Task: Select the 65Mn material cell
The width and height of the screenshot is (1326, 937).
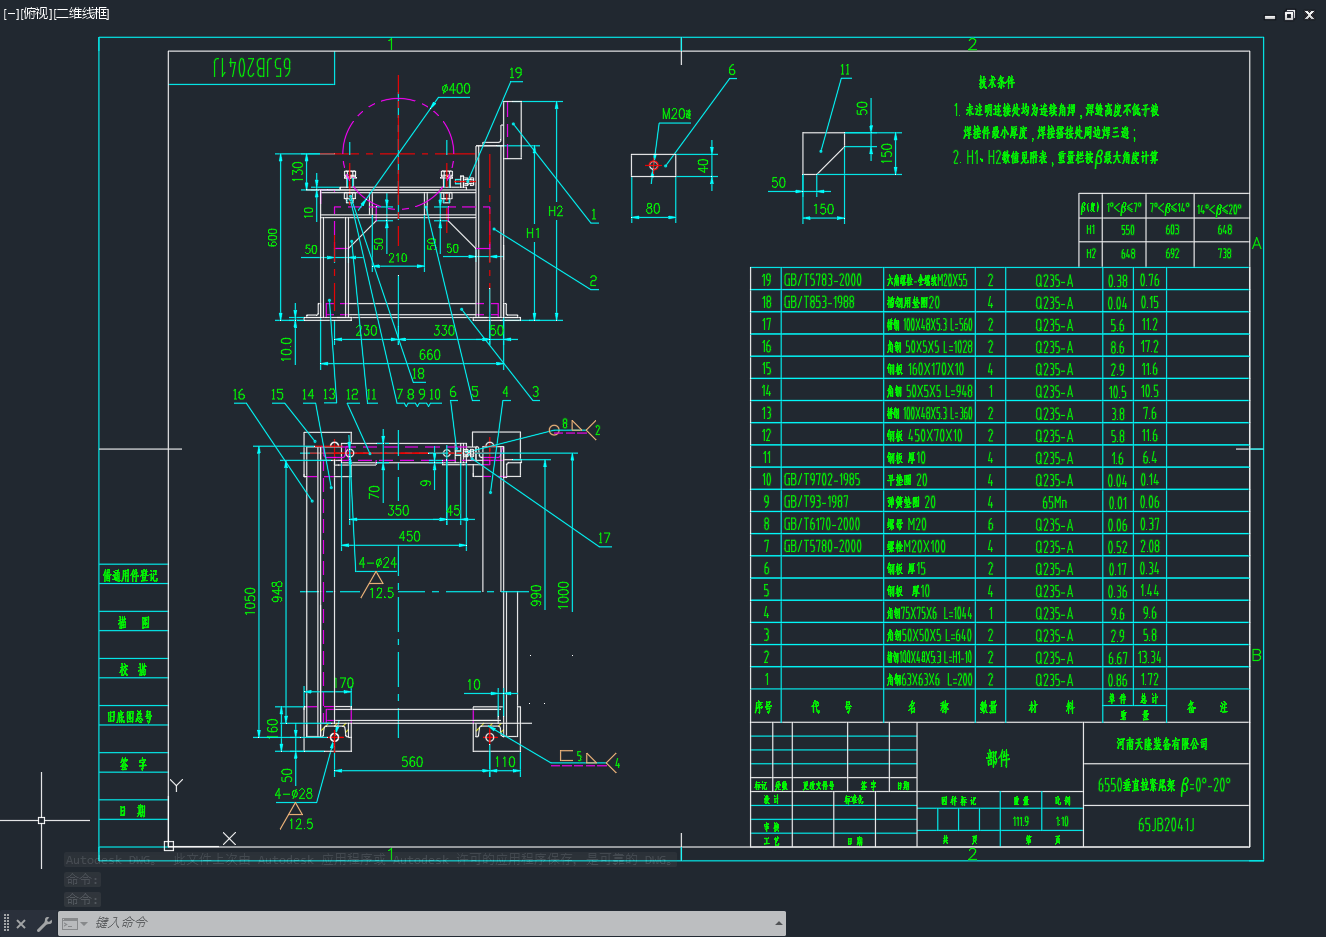Action: pyautogui.click(x=1054, y=502)
